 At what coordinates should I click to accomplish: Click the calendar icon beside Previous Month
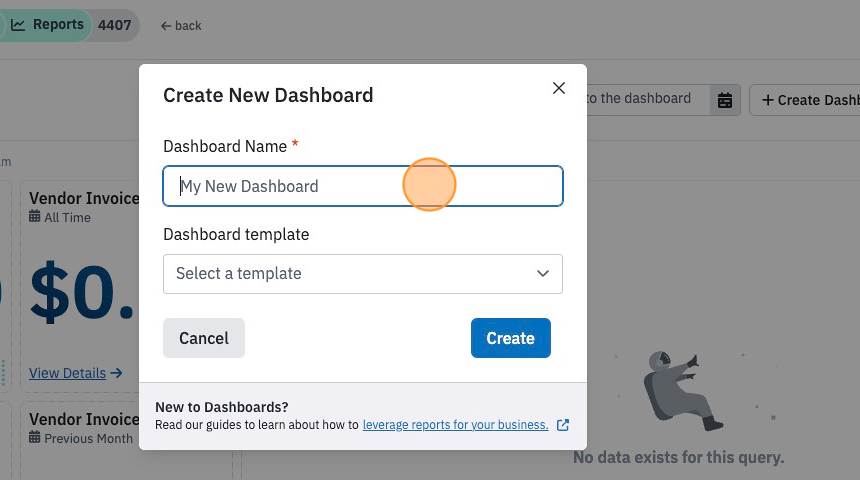click(35, 437)
